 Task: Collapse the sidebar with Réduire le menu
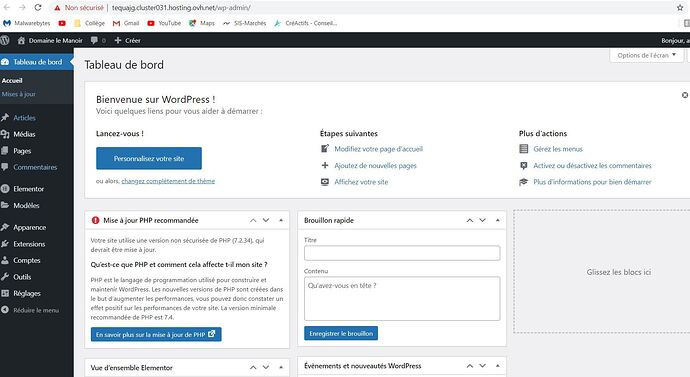point(36,310)
